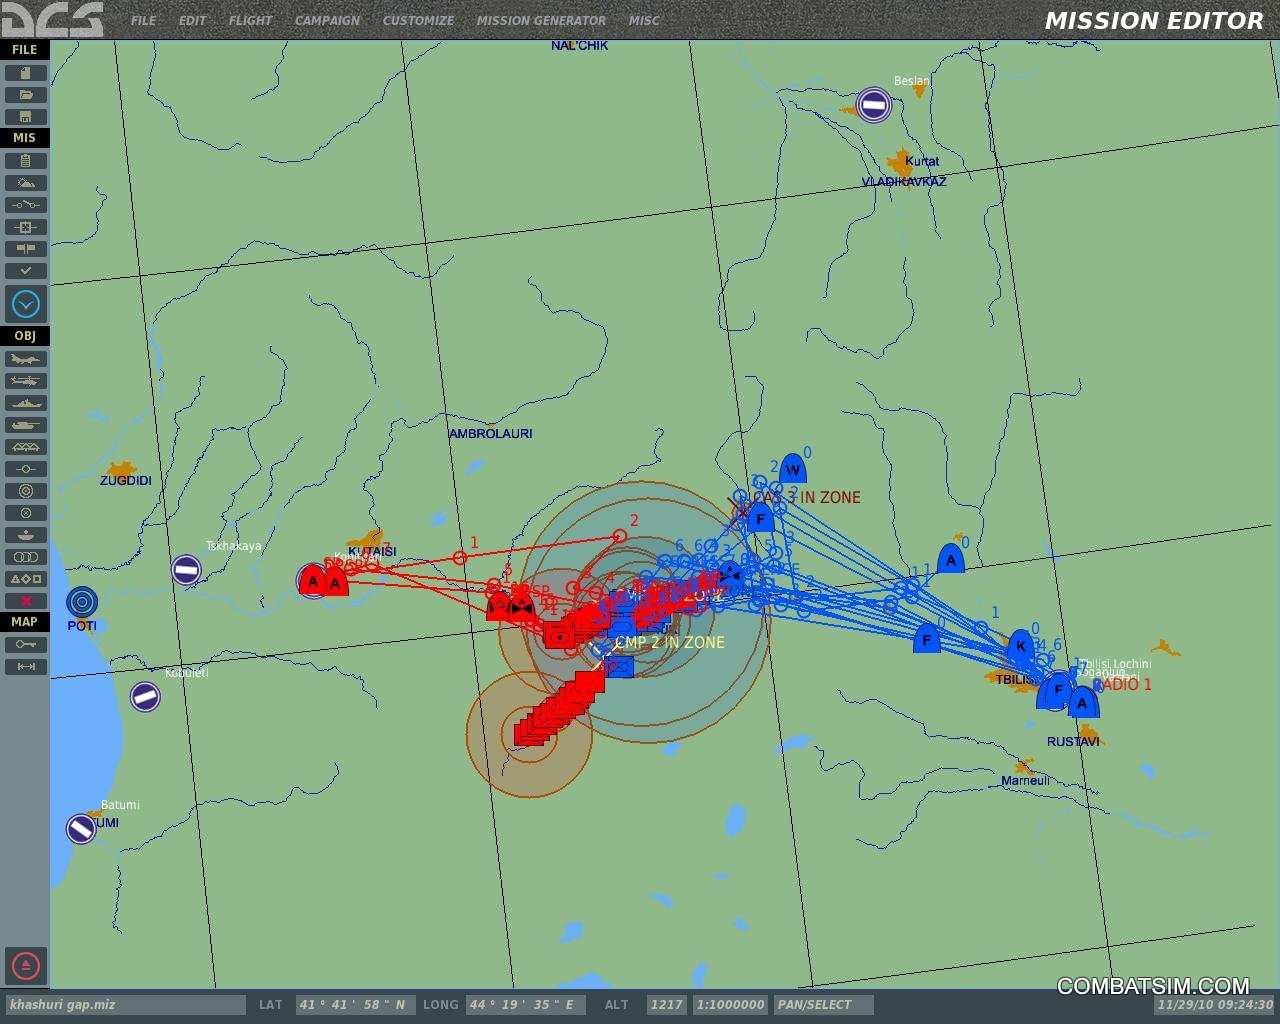Select the add ground vehicle tank tool

coord(26,425)
